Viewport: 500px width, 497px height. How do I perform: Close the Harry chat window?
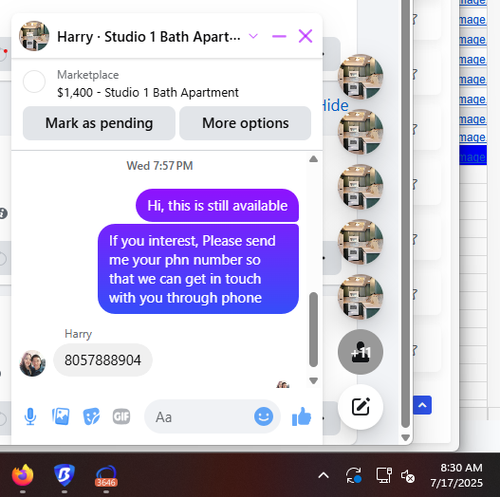305,36
